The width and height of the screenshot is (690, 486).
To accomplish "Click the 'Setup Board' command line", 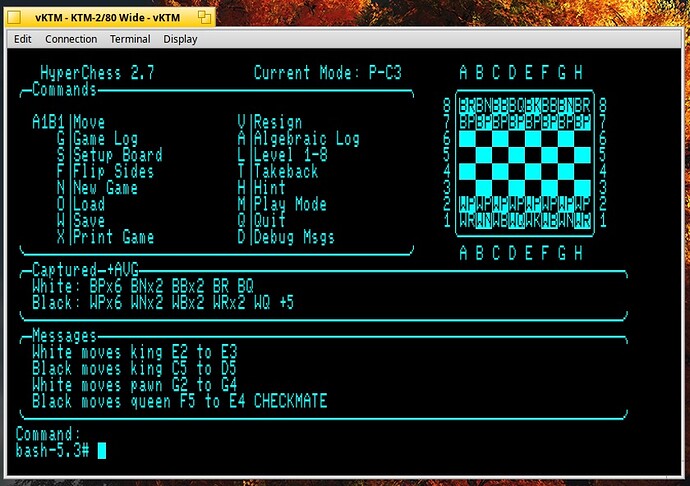I will pos(110,155).
